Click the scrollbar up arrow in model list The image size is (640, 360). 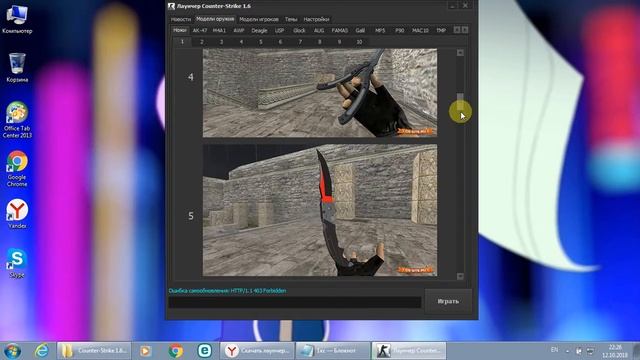460,53
